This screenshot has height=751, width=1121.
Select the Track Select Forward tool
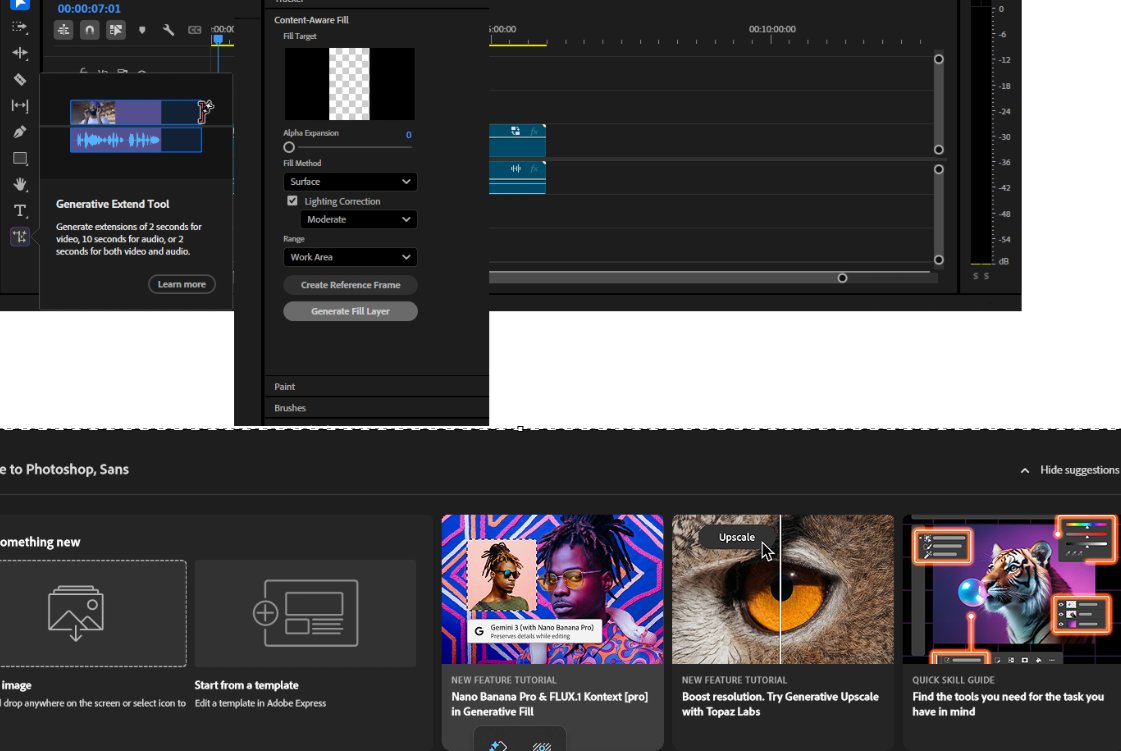[x=19, y=27]
